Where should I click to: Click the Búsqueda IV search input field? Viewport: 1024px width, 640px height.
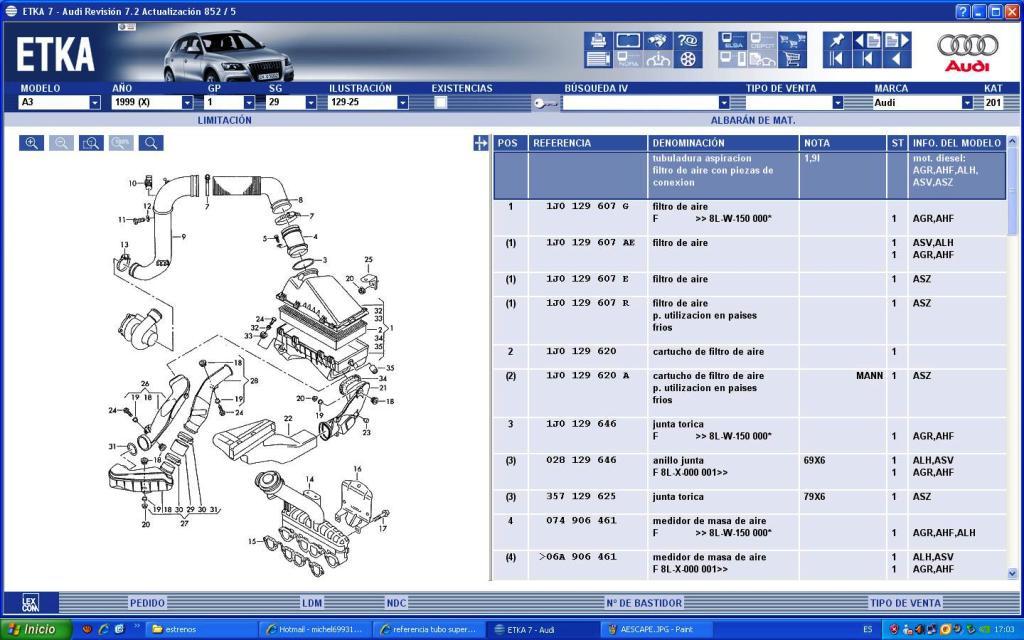coord(640,103)
